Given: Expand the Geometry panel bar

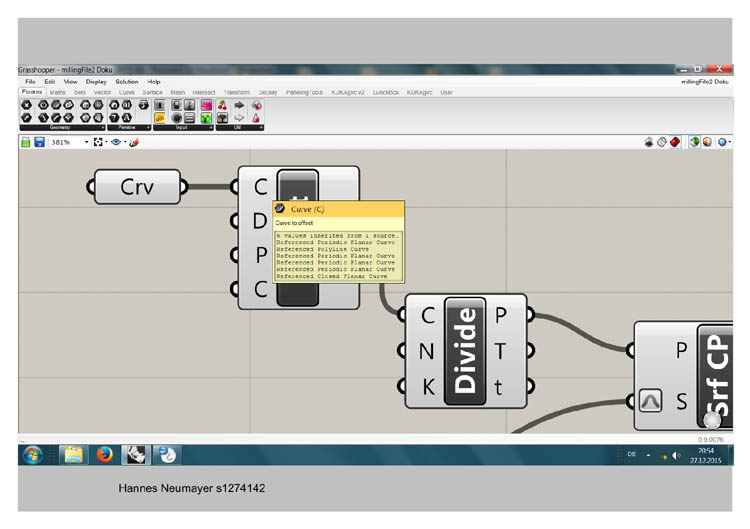Looking at the screenshot, I should point(62,128).
